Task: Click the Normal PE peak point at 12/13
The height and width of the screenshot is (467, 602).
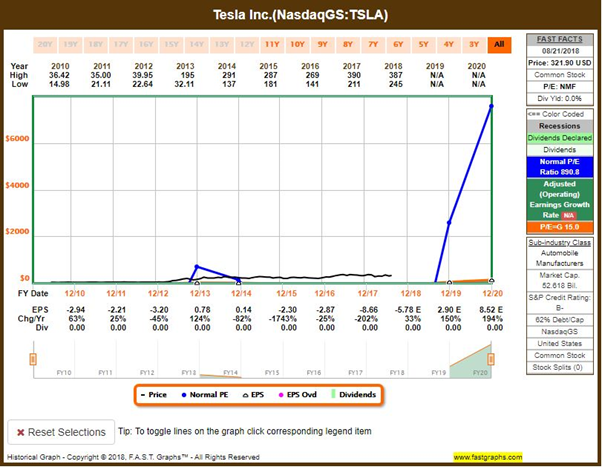Action: pyautogui.click(x=197, y=266)
